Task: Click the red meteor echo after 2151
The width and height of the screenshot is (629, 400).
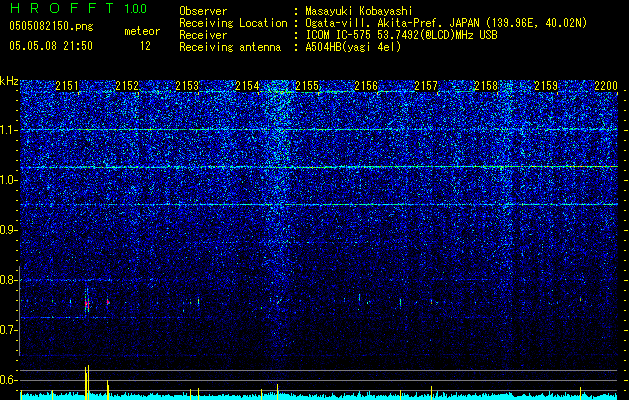Action: [86, 304]
